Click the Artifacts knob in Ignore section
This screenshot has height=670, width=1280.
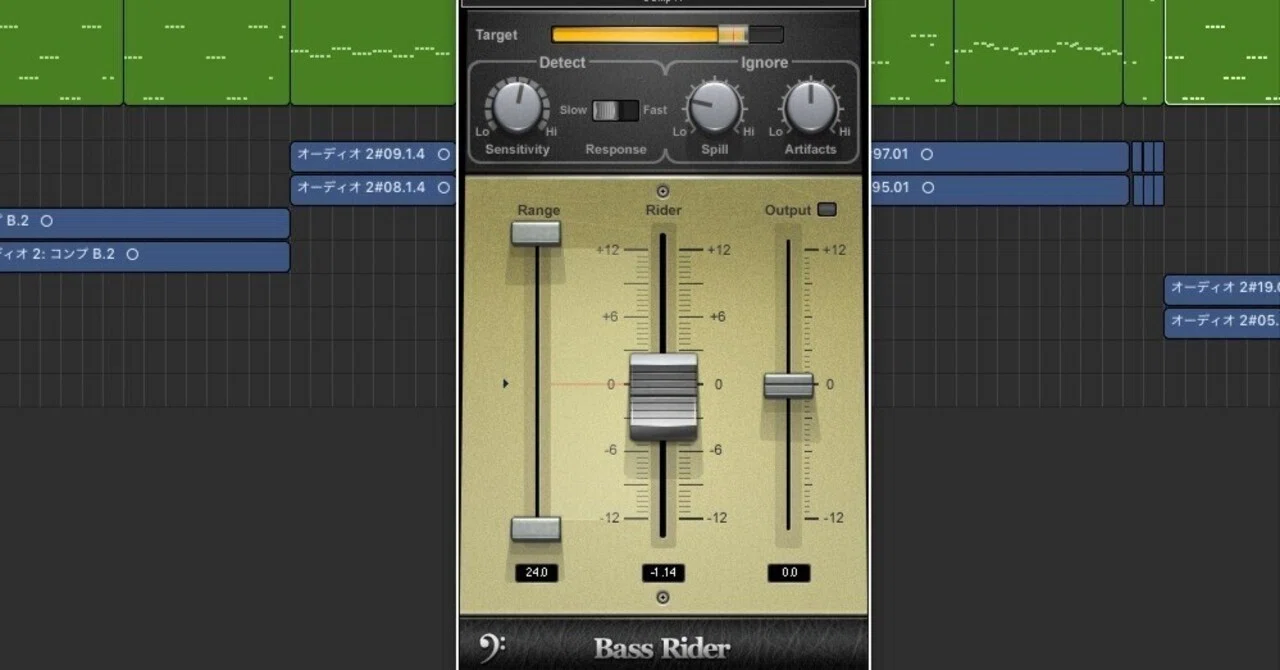click(810, 108)
